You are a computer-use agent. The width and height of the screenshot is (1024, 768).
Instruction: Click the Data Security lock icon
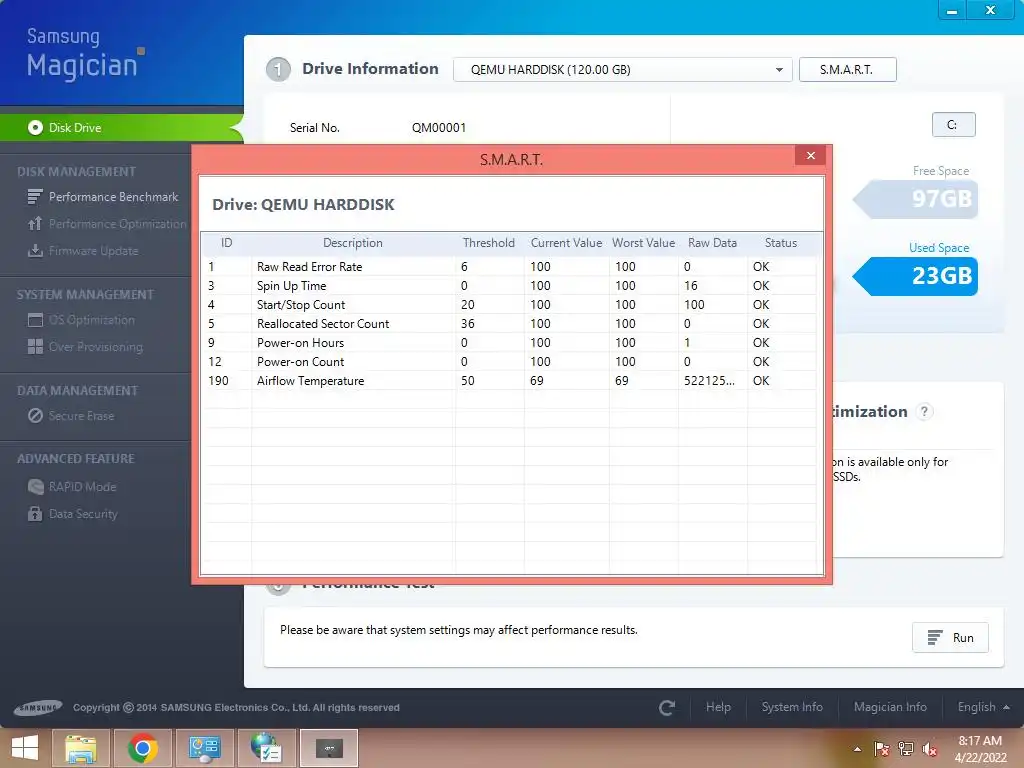tap(35, 514)
